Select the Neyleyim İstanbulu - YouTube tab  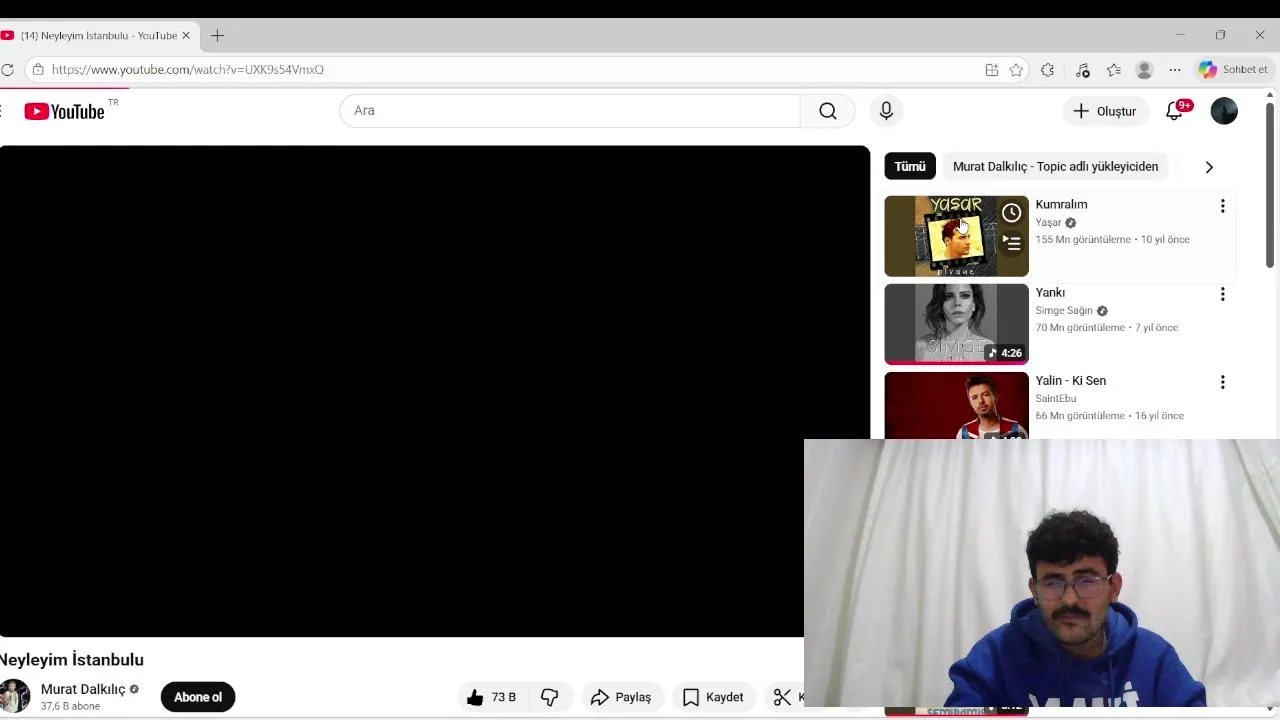[98, 36]
